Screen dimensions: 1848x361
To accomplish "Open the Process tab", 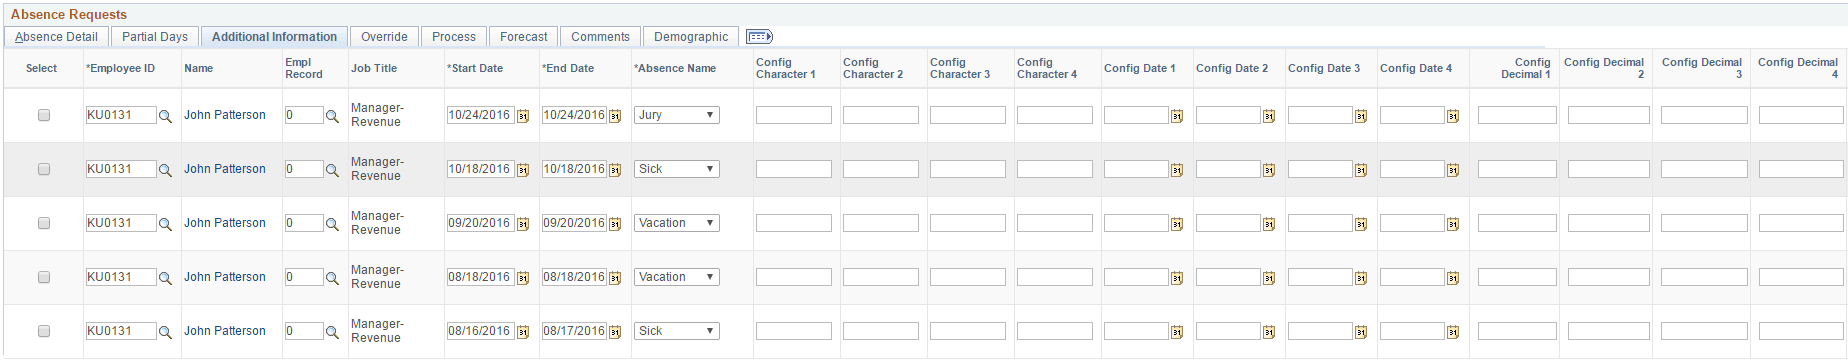I will click(454, 37).
